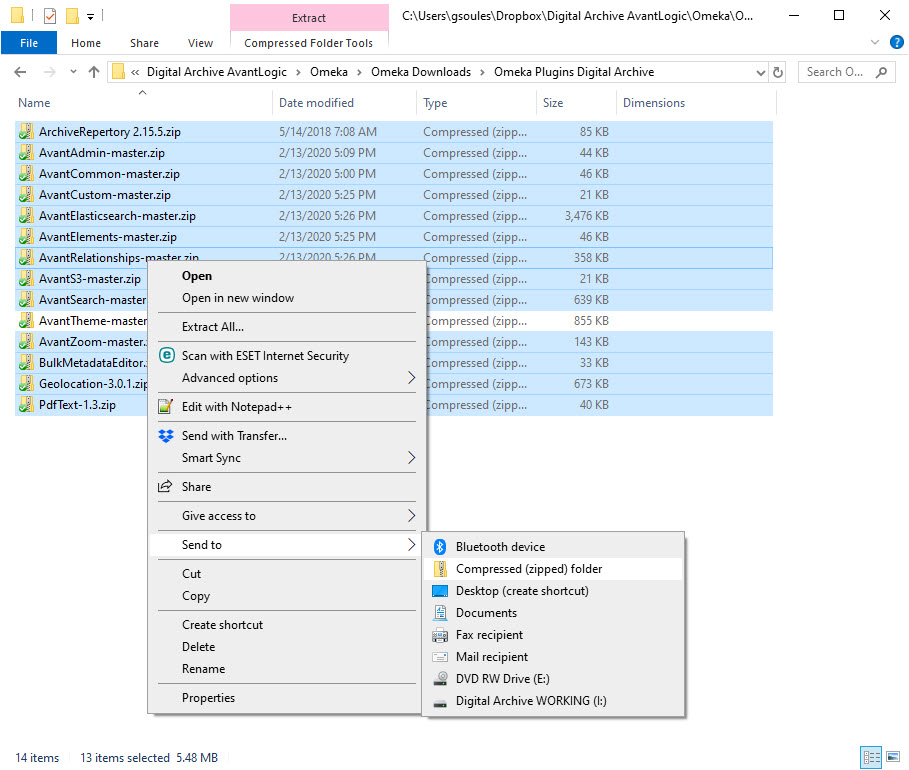909x770 pixels.
Task: Go up one folder level with up arrow
Action: 93,72
